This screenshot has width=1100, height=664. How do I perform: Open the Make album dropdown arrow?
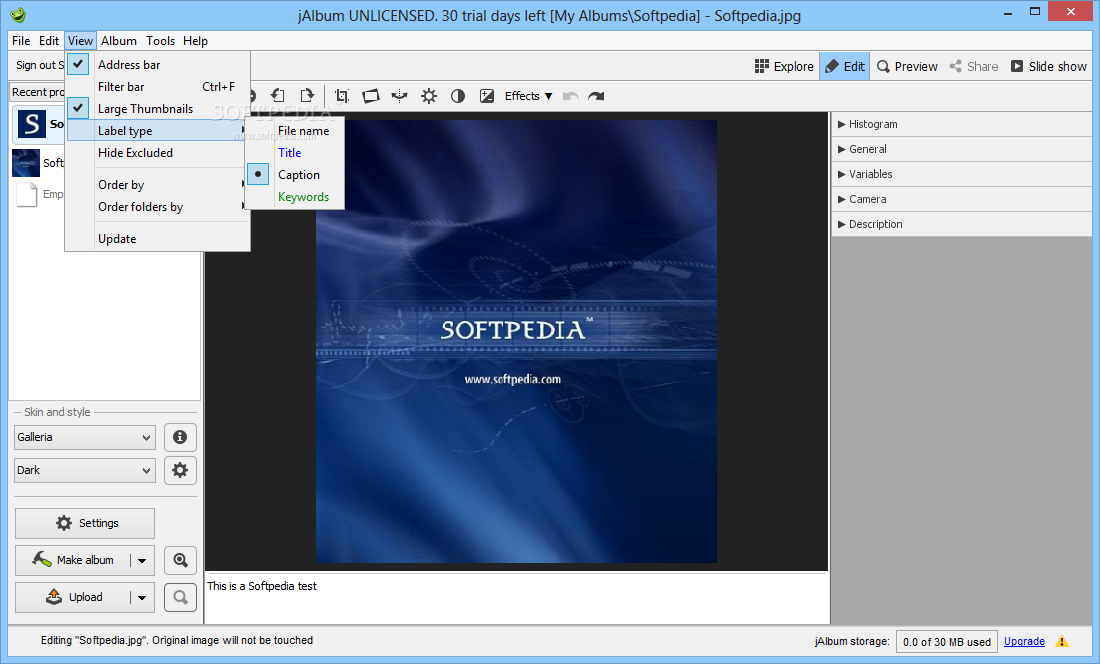142,560
